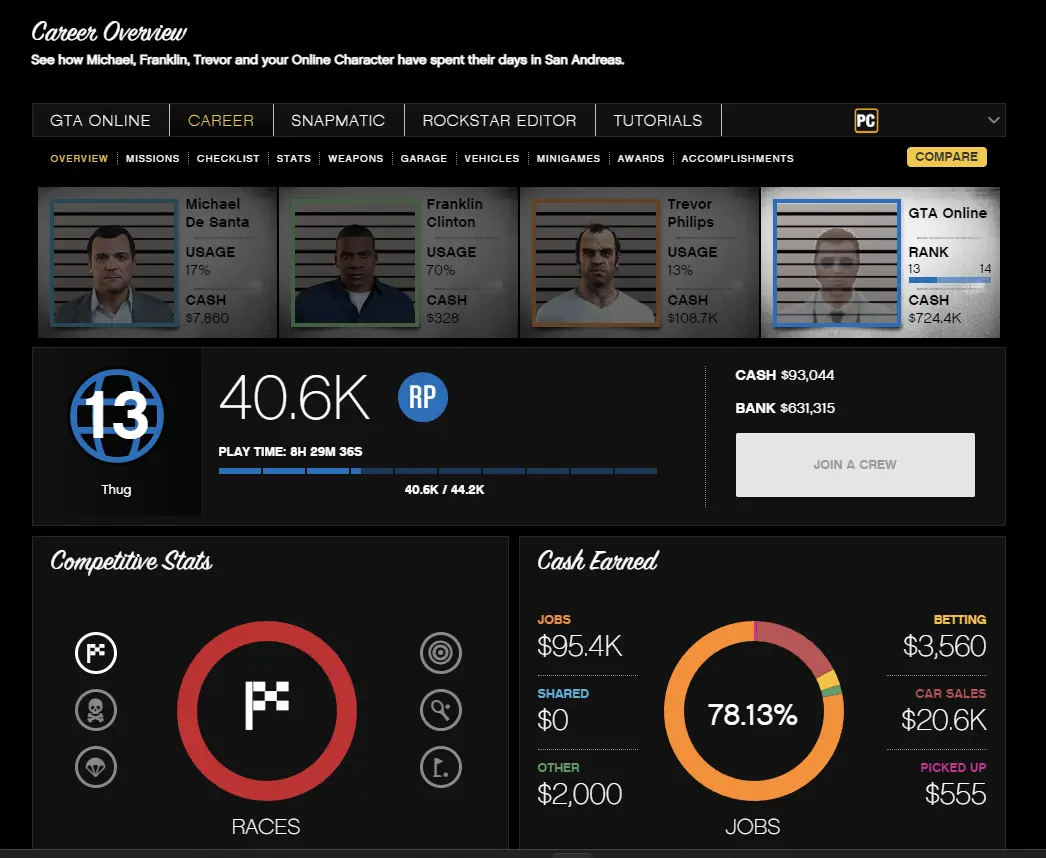Select the Tennis racket stat icon
The width and height of the screenshot is (1046, 858).
pyautogui.click(x=441, y=710)
